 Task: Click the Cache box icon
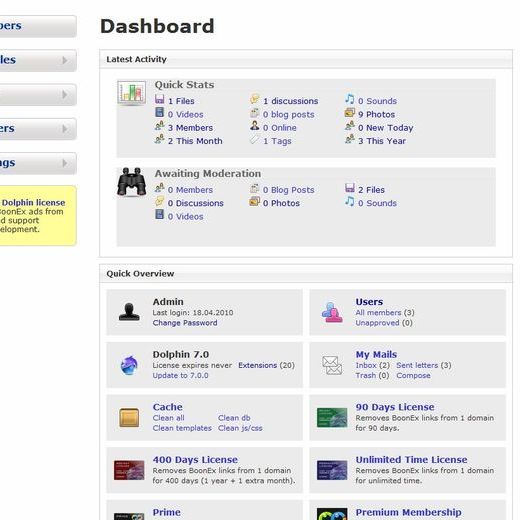click(x=129, y=417)
